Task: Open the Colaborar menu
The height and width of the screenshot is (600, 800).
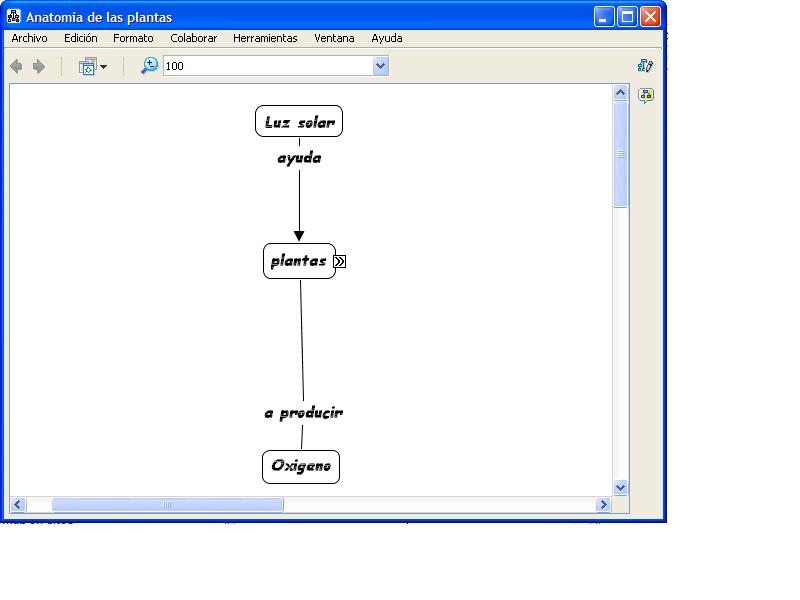Action: click(x=193, y=38)
